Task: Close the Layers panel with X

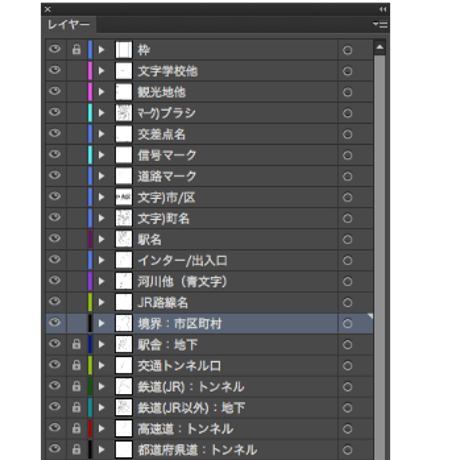Action: click(48, 9)
